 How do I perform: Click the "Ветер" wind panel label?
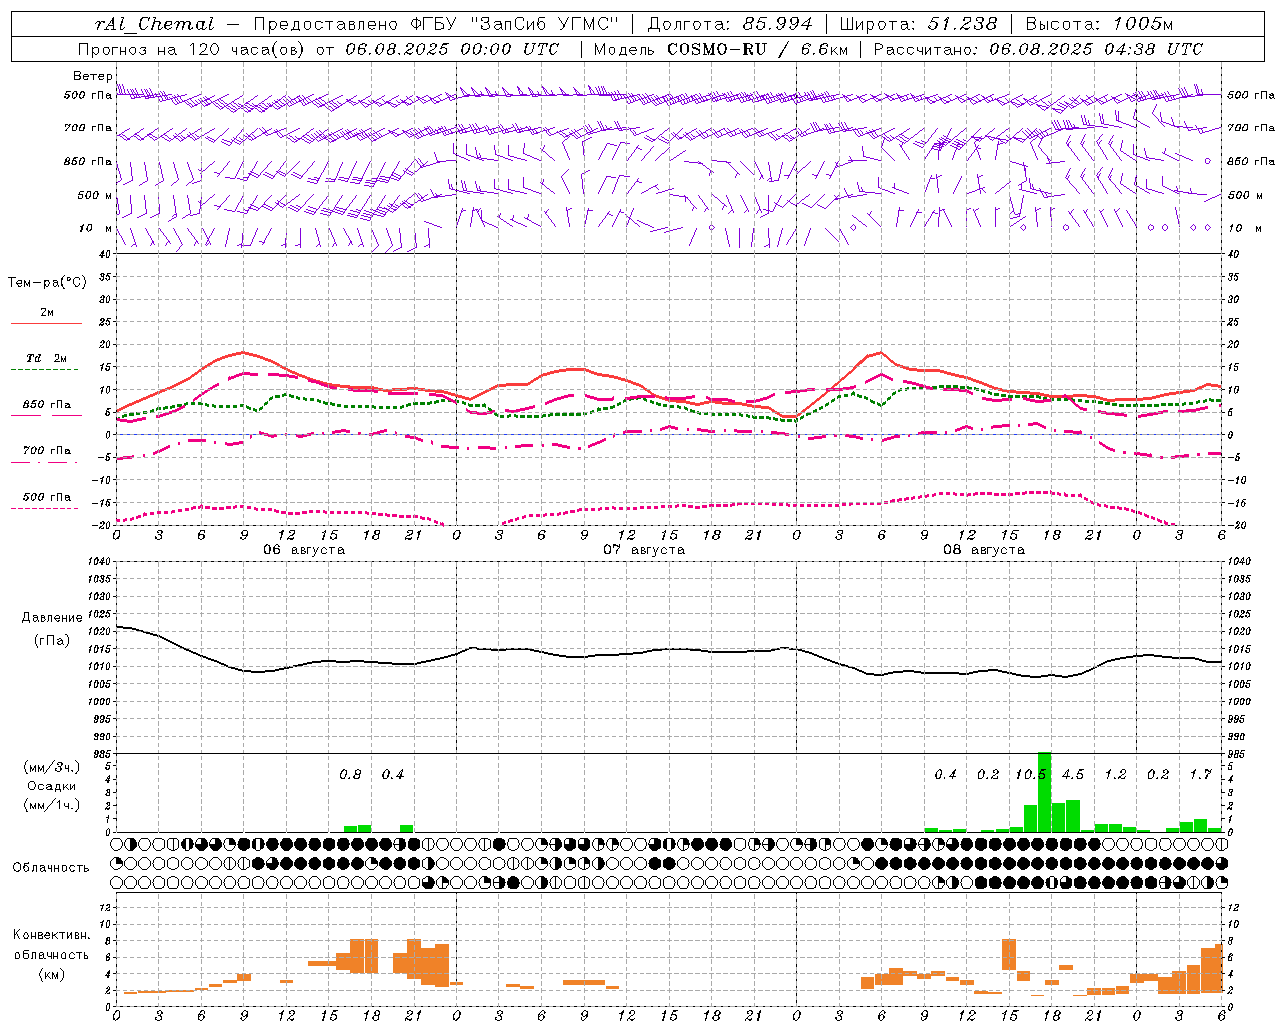[x=92, y=76]
